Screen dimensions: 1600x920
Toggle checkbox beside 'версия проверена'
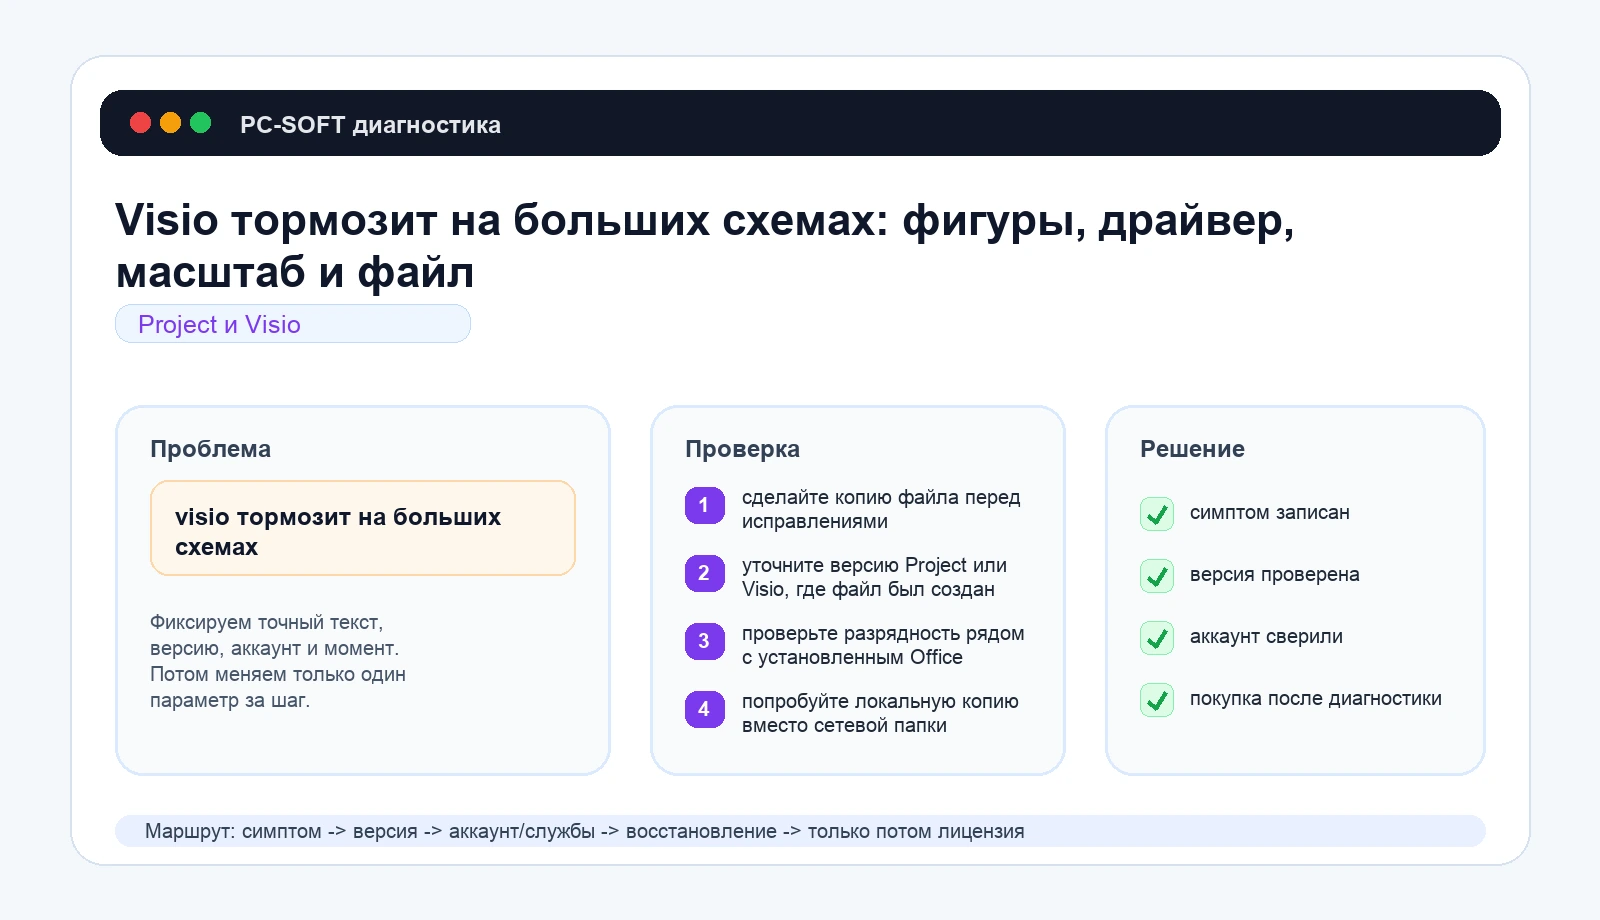pos(1157,576)
